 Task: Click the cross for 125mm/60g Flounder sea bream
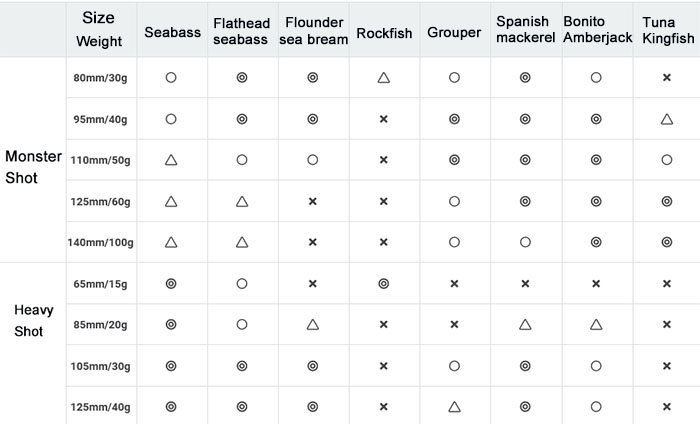tap(312, 201)
